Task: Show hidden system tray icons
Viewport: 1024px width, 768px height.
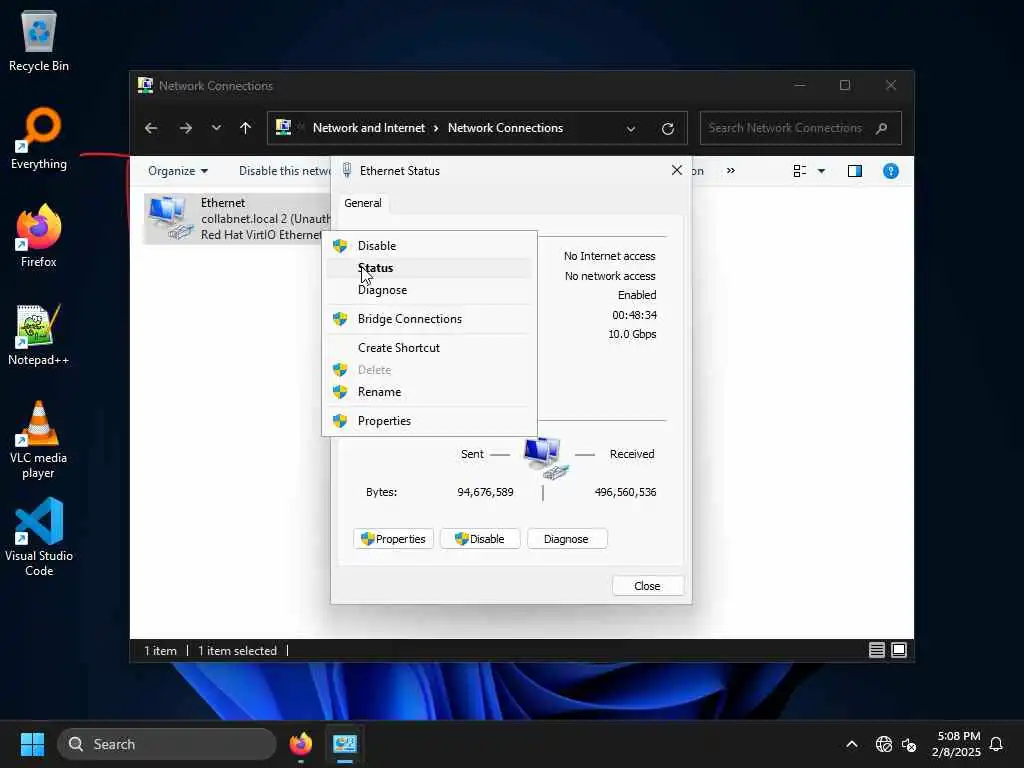Action: click(852, 744)
